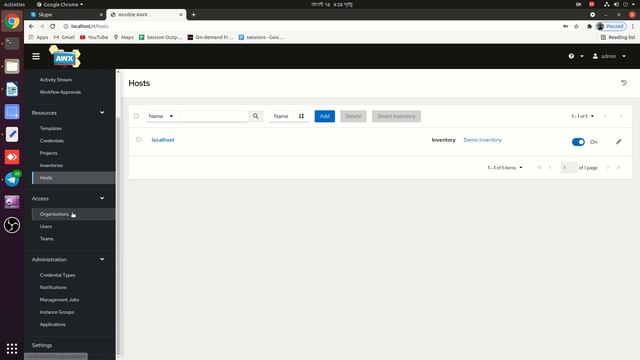Click the Smart Inventory button

(x=396, y=116)
